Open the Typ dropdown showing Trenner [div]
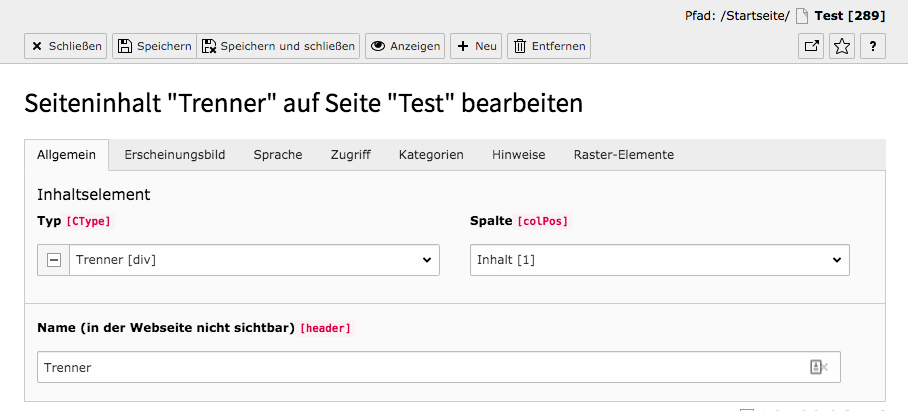 point(254,260)
